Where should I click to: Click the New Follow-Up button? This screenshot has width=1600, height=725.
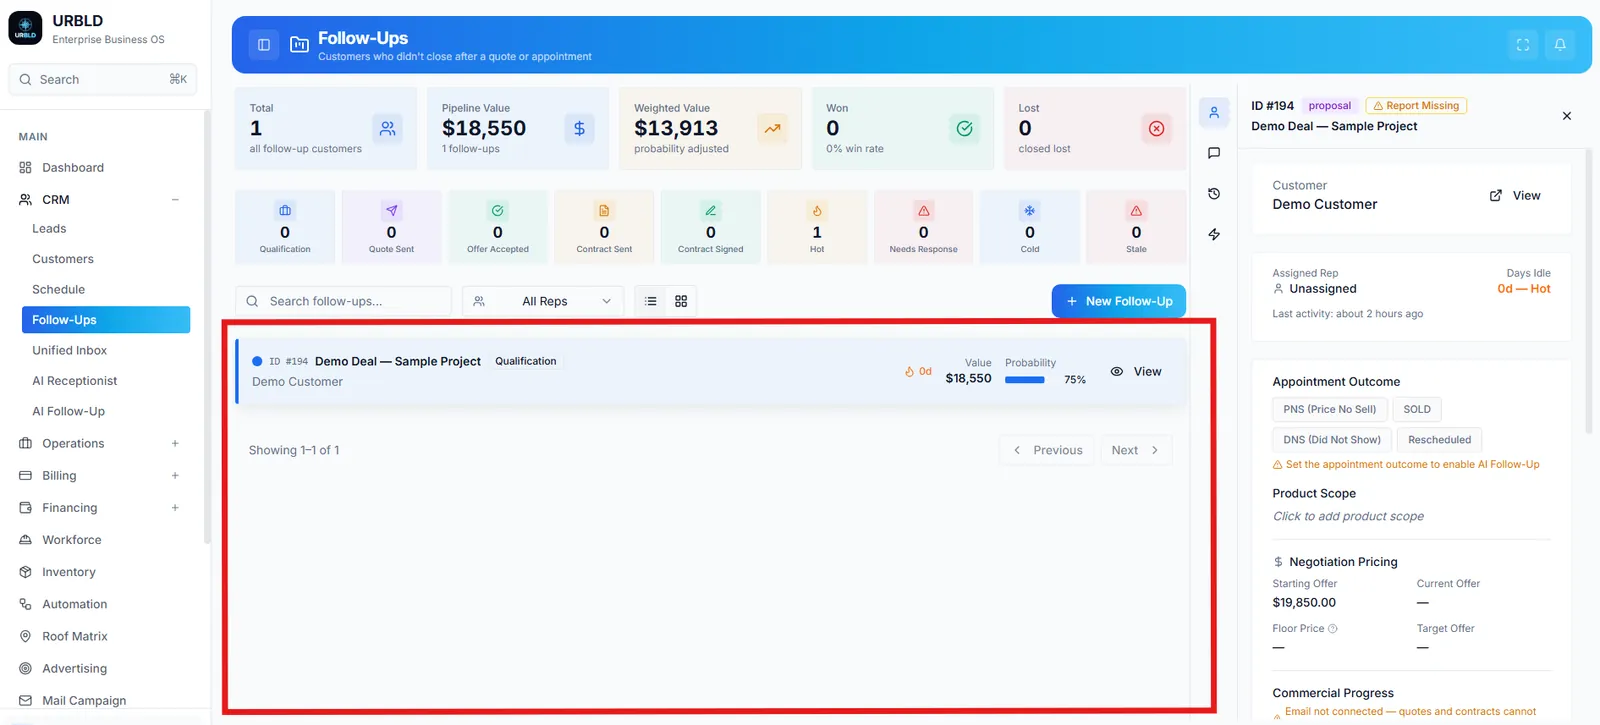coord(1119,301)
